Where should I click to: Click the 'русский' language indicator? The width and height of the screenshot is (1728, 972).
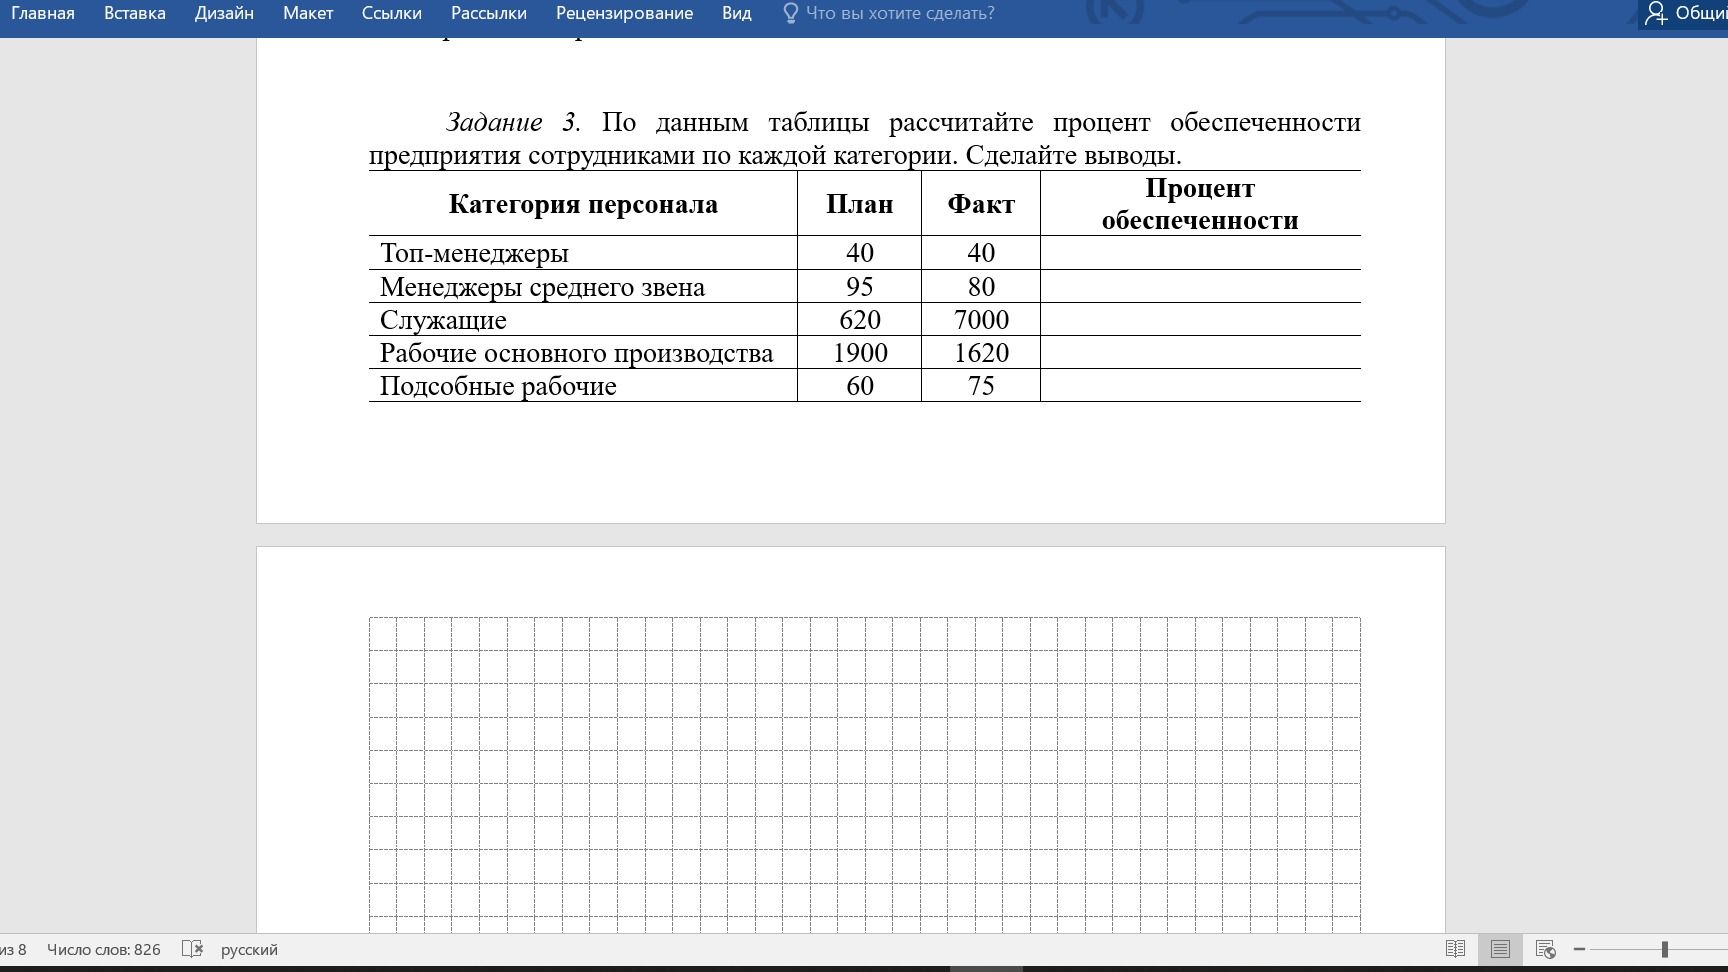click(249, 950)
